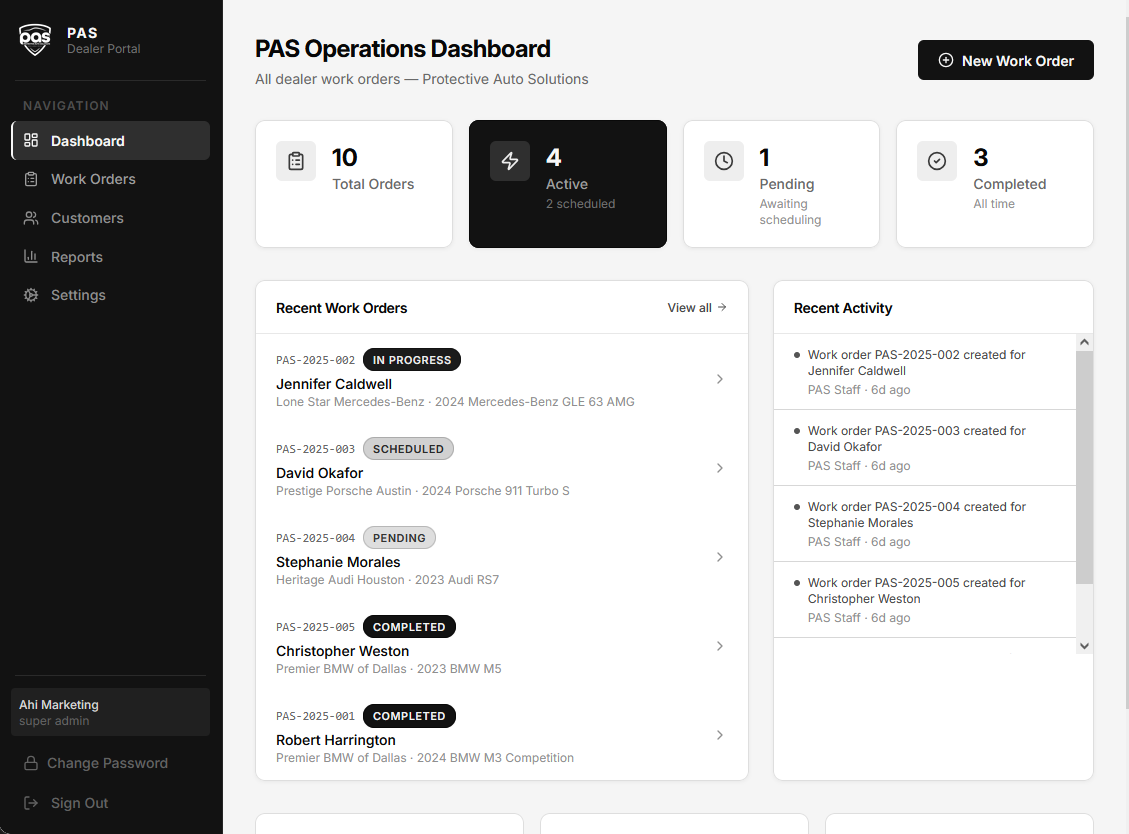
Task: Click the PAS shield logo
Action: [x=34, y=39]
